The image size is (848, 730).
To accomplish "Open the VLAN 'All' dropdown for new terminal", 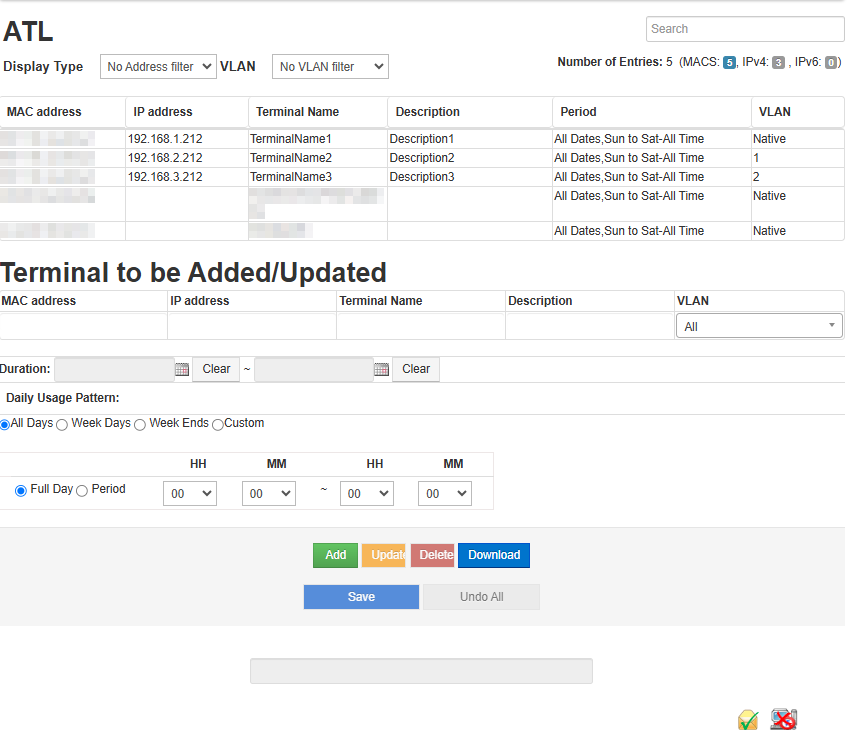I will [759, 326].
